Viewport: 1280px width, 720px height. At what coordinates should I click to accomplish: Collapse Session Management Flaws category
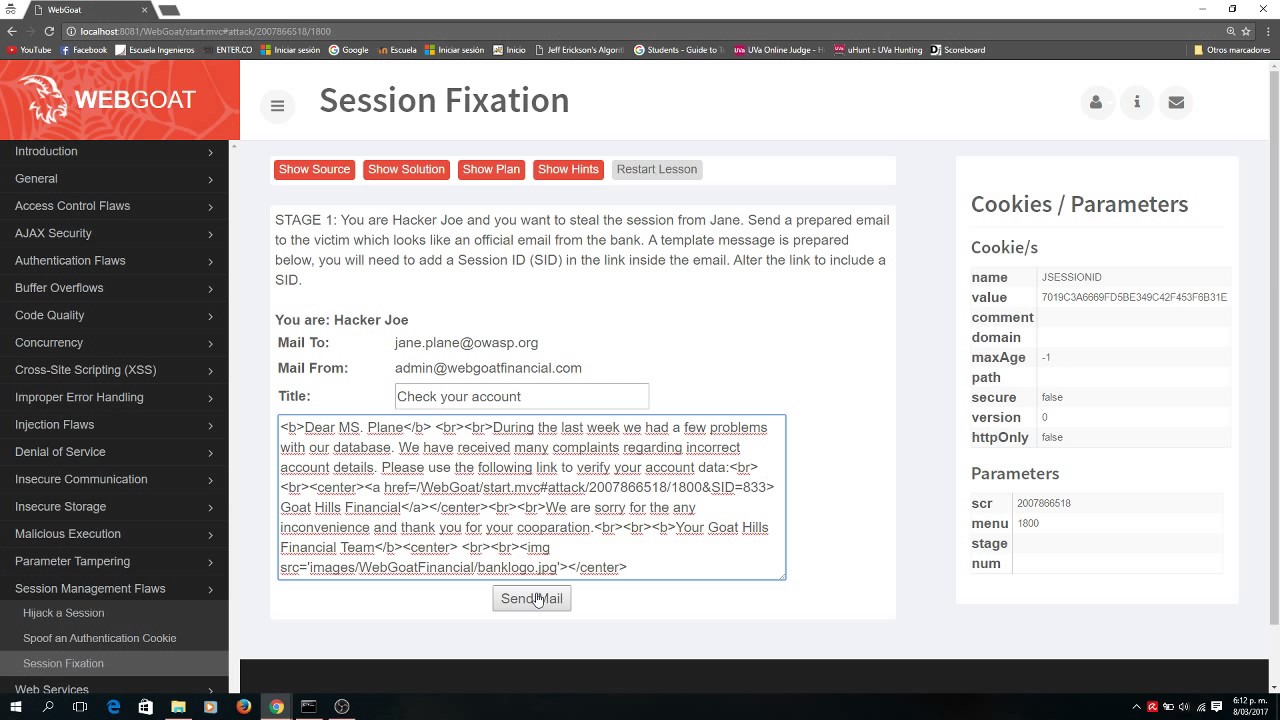(114, 589)
